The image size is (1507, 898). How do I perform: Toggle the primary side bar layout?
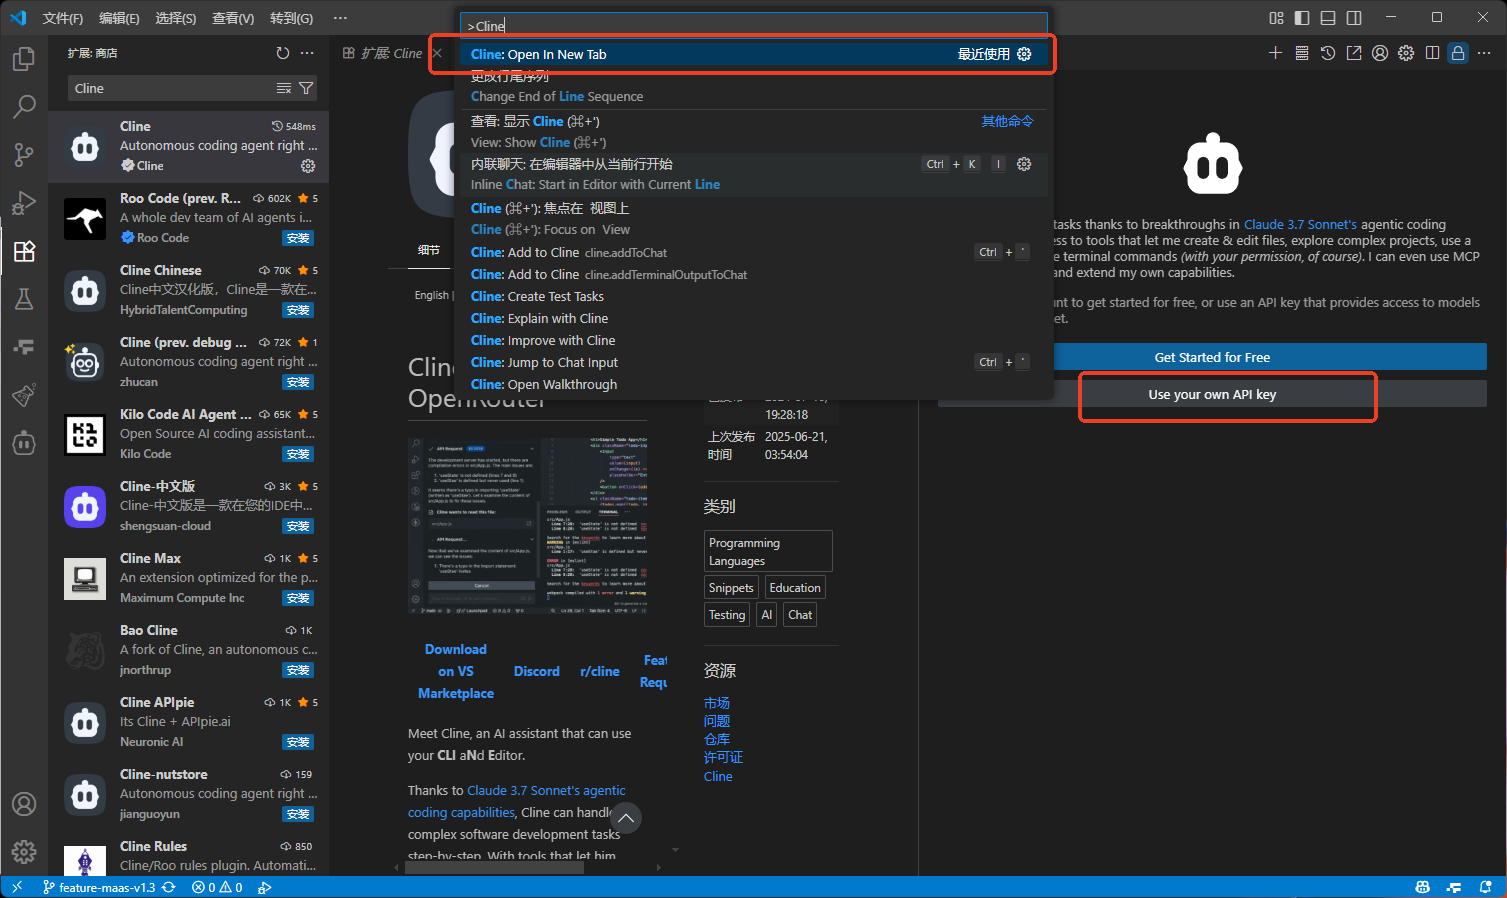coord(1302,18)
